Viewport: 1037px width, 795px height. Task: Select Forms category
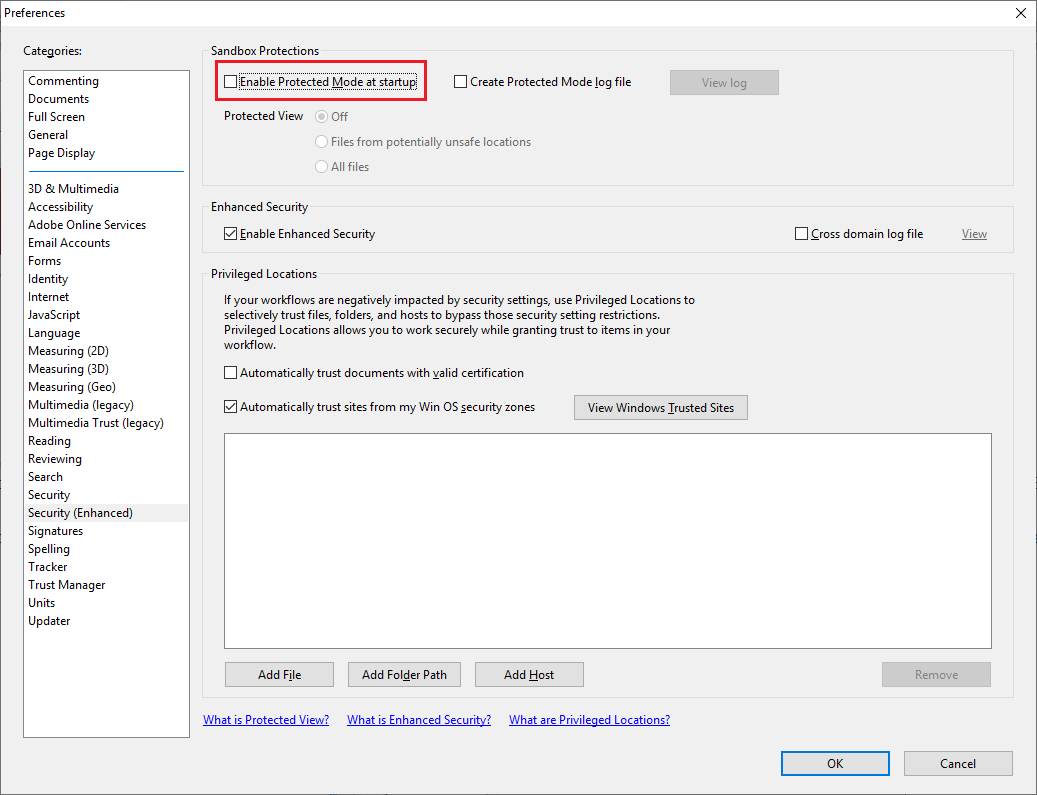click(x=106, y=261)
